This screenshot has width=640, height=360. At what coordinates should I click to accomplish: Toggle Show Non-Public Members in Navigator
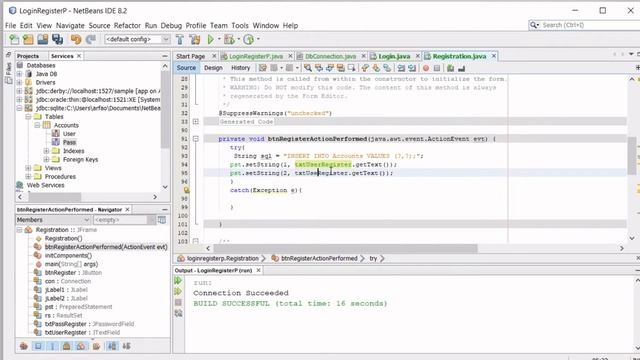click(67, 346)
